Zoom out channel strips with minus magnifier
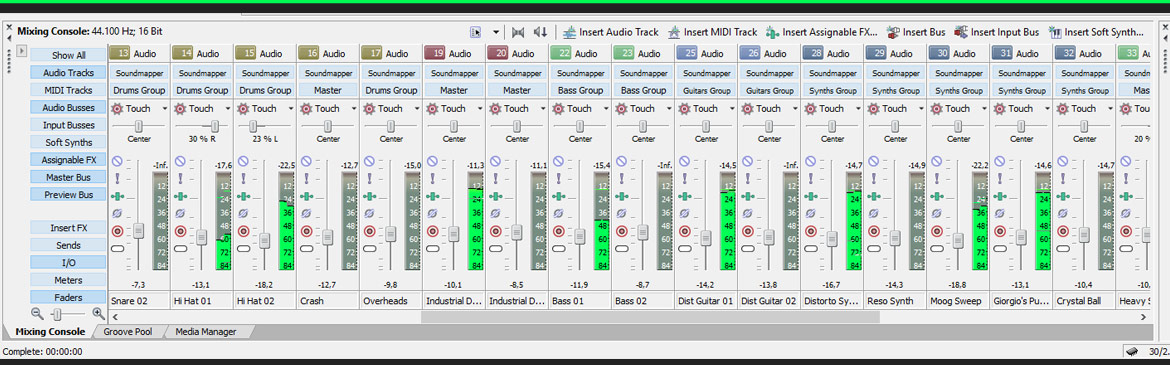This screenshot has width=1170, height=365. pyautogui.click(x=37, y=313)
